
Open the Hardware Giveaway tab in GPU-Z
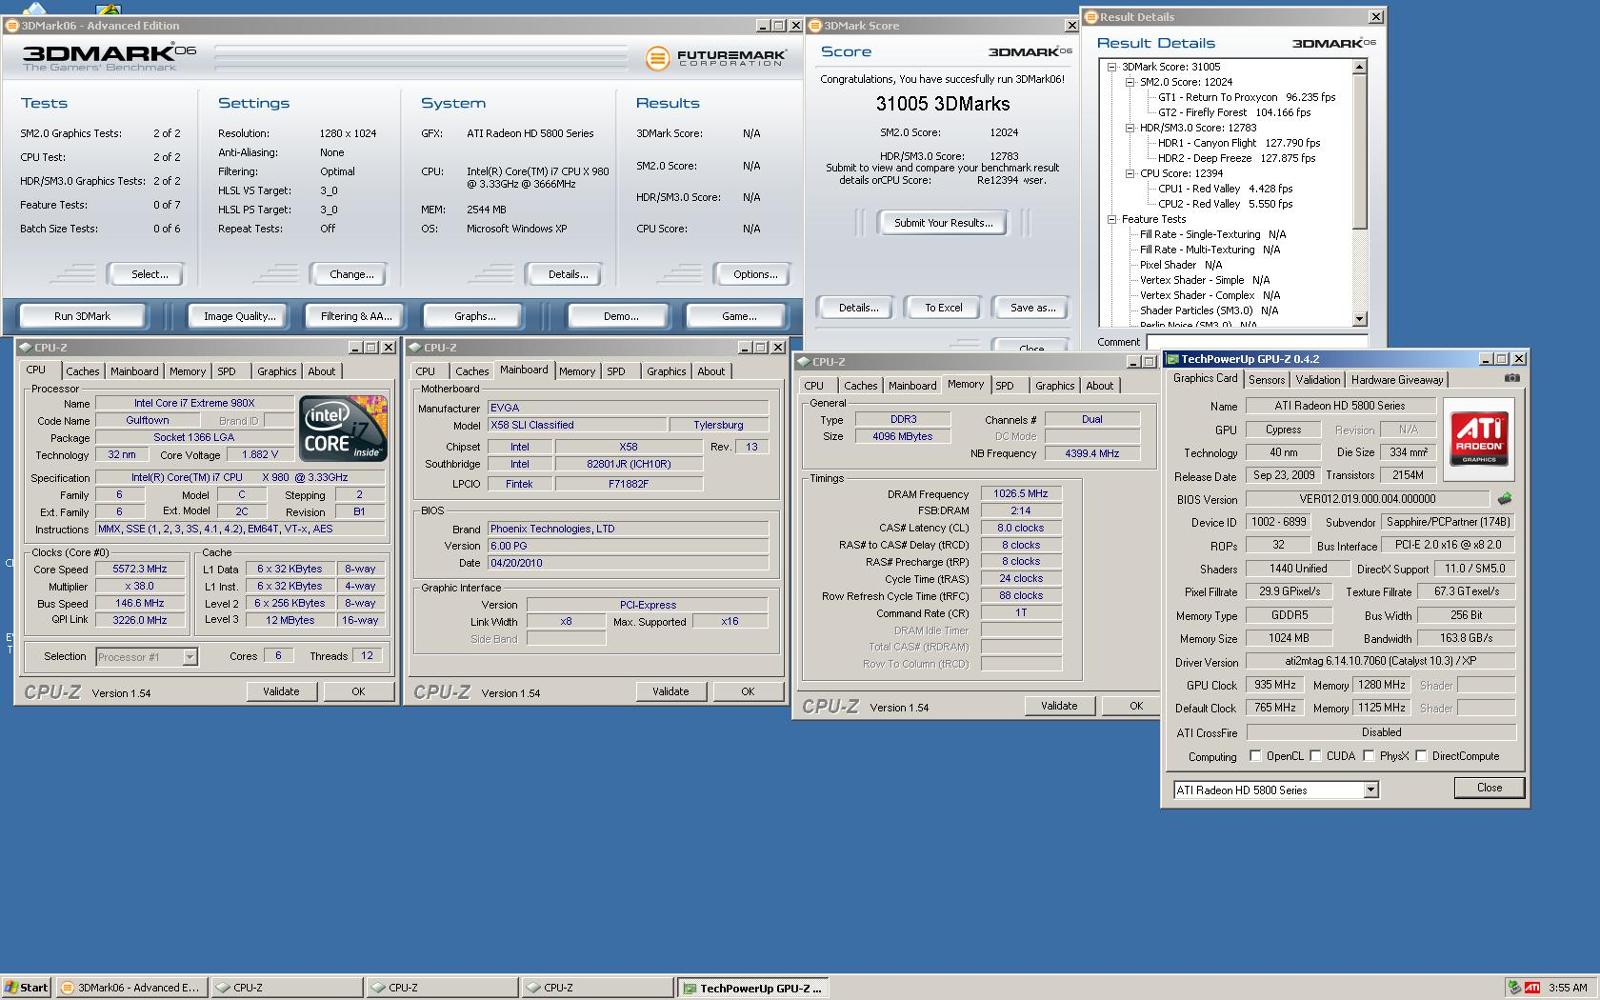pyautogui.click(x=1397, y=380)
